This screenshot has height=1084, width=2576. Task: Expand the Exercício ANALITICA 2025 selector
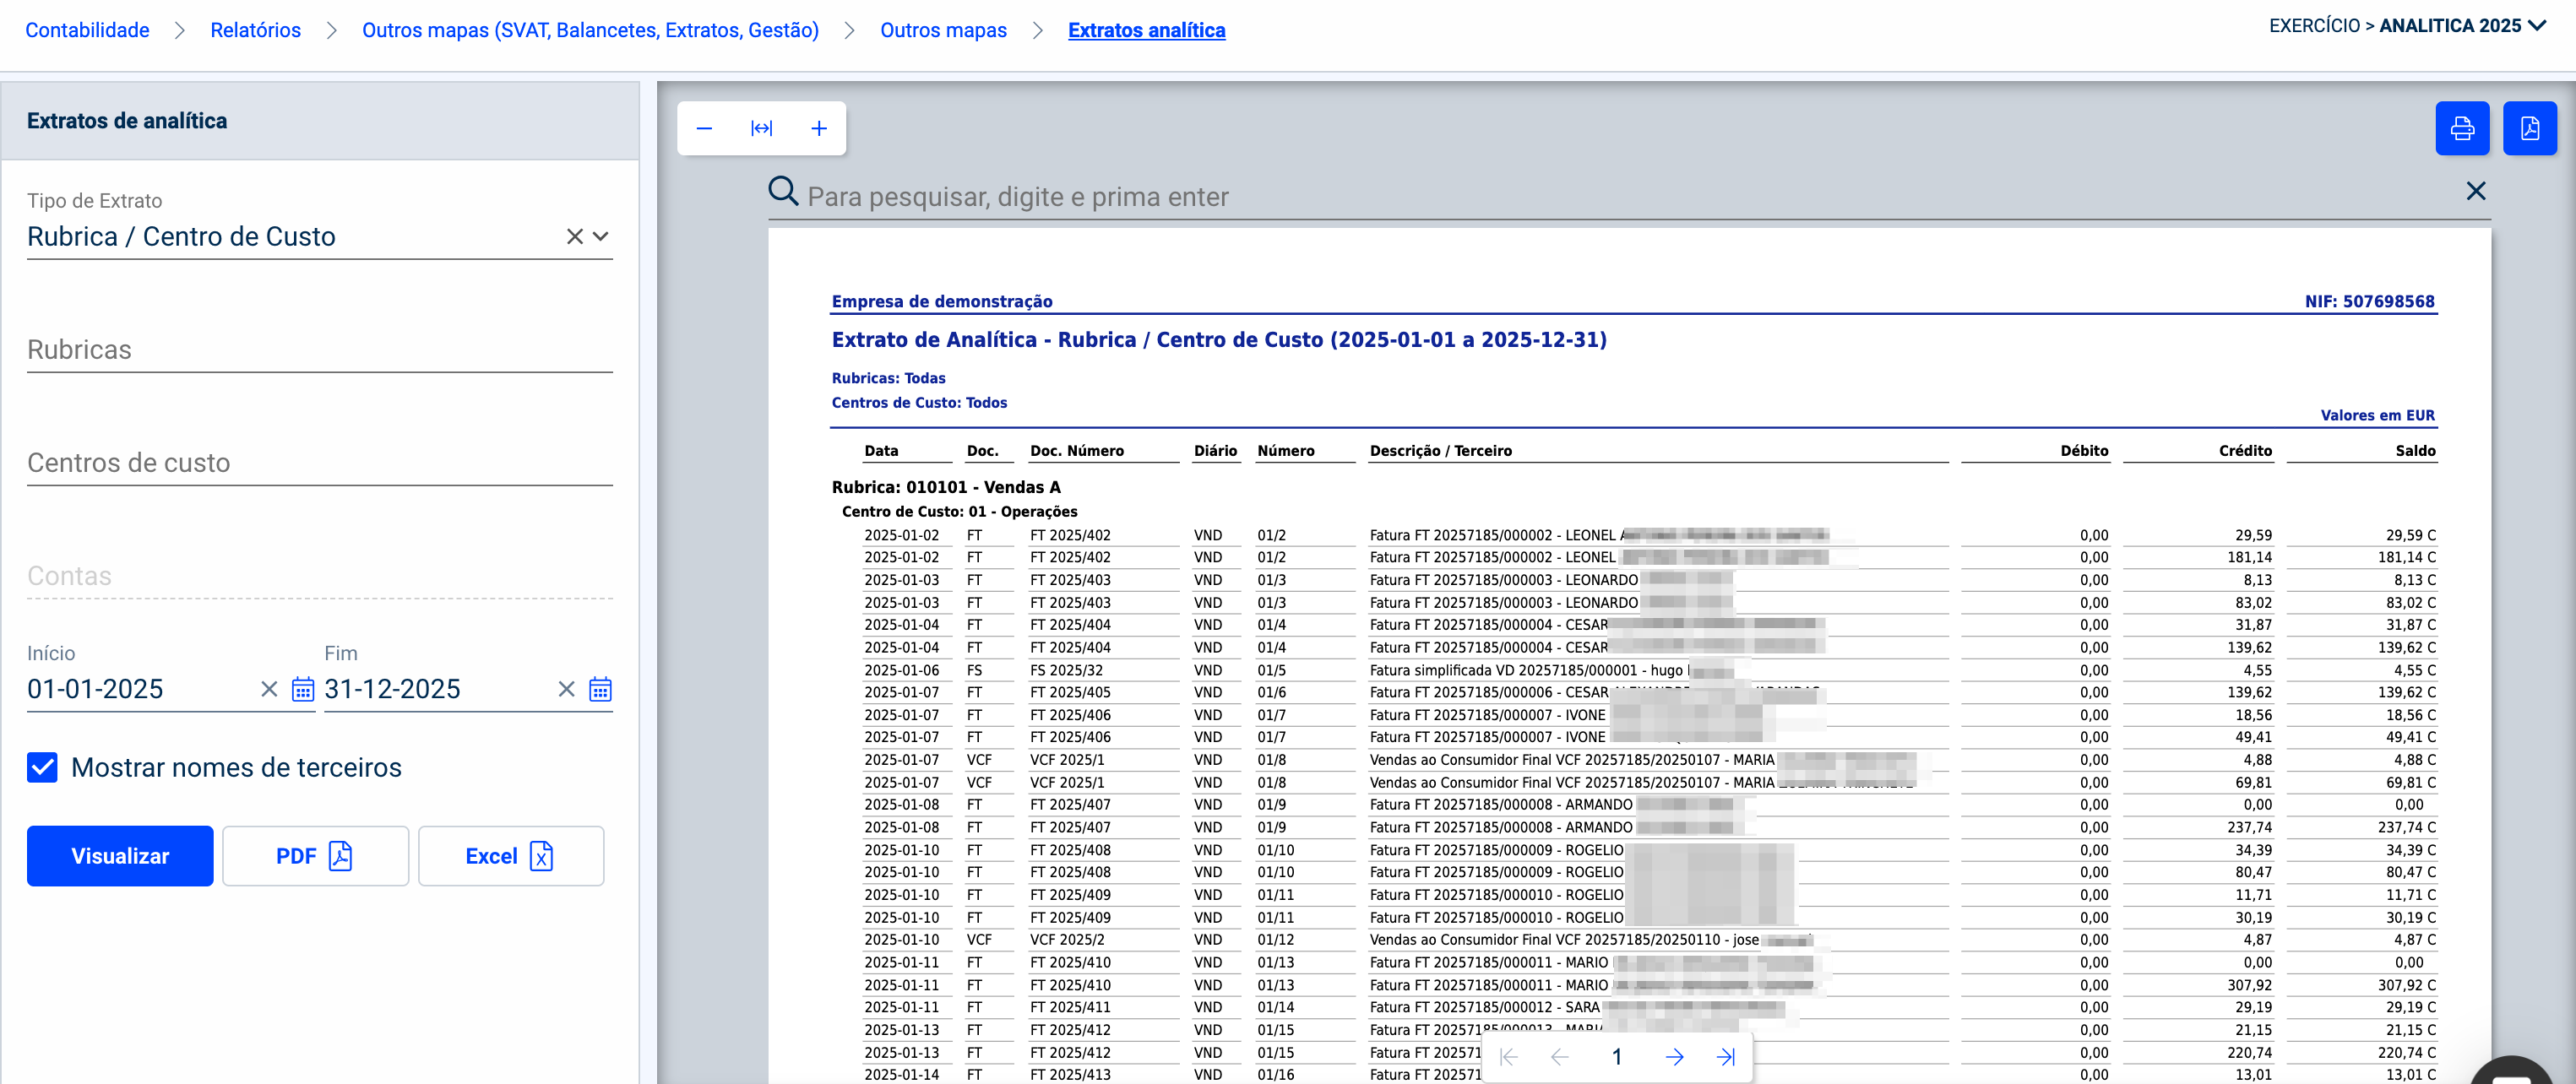tap(2407, 26)
